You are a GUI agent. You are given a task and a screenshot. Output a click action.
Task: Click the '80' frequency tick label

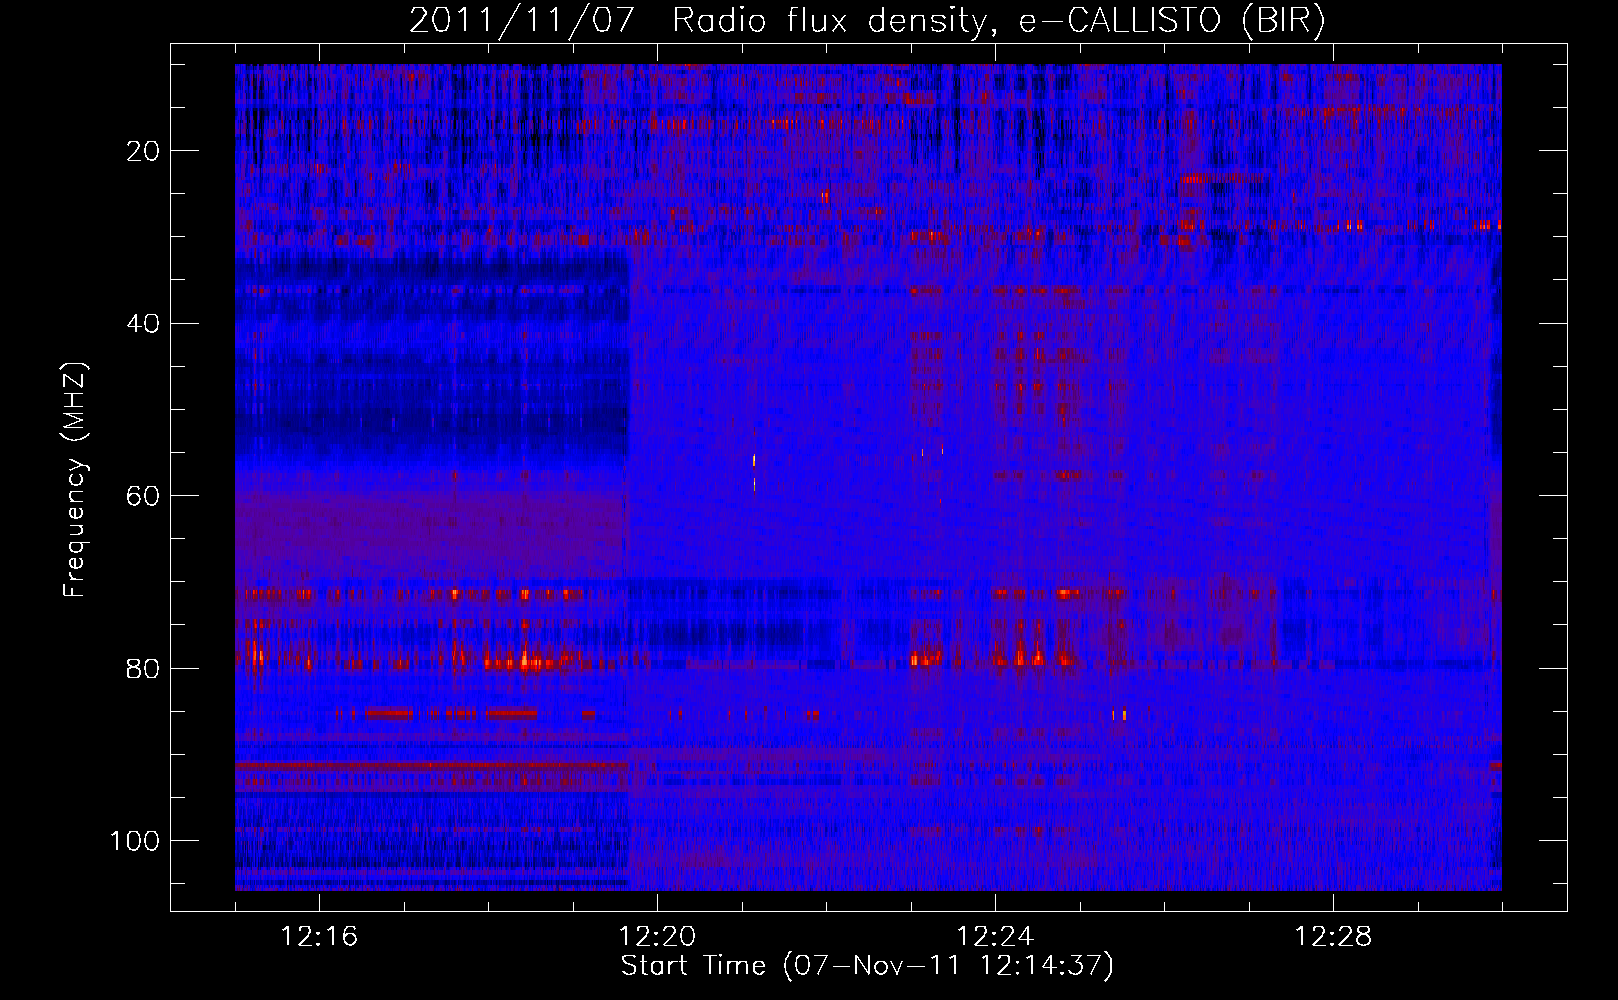pyautogui.click(x=145, y=669)
